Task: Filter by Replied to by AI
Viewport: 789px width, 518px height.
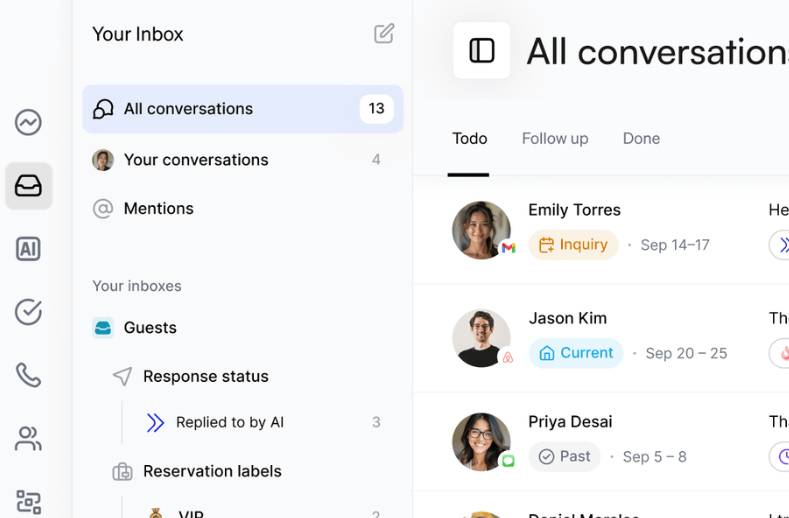Action: (x=262, y=422)
